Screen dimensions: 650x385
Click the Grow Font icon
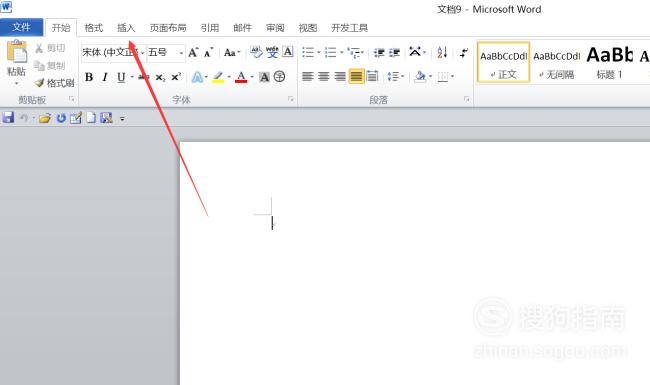[193, 53]
